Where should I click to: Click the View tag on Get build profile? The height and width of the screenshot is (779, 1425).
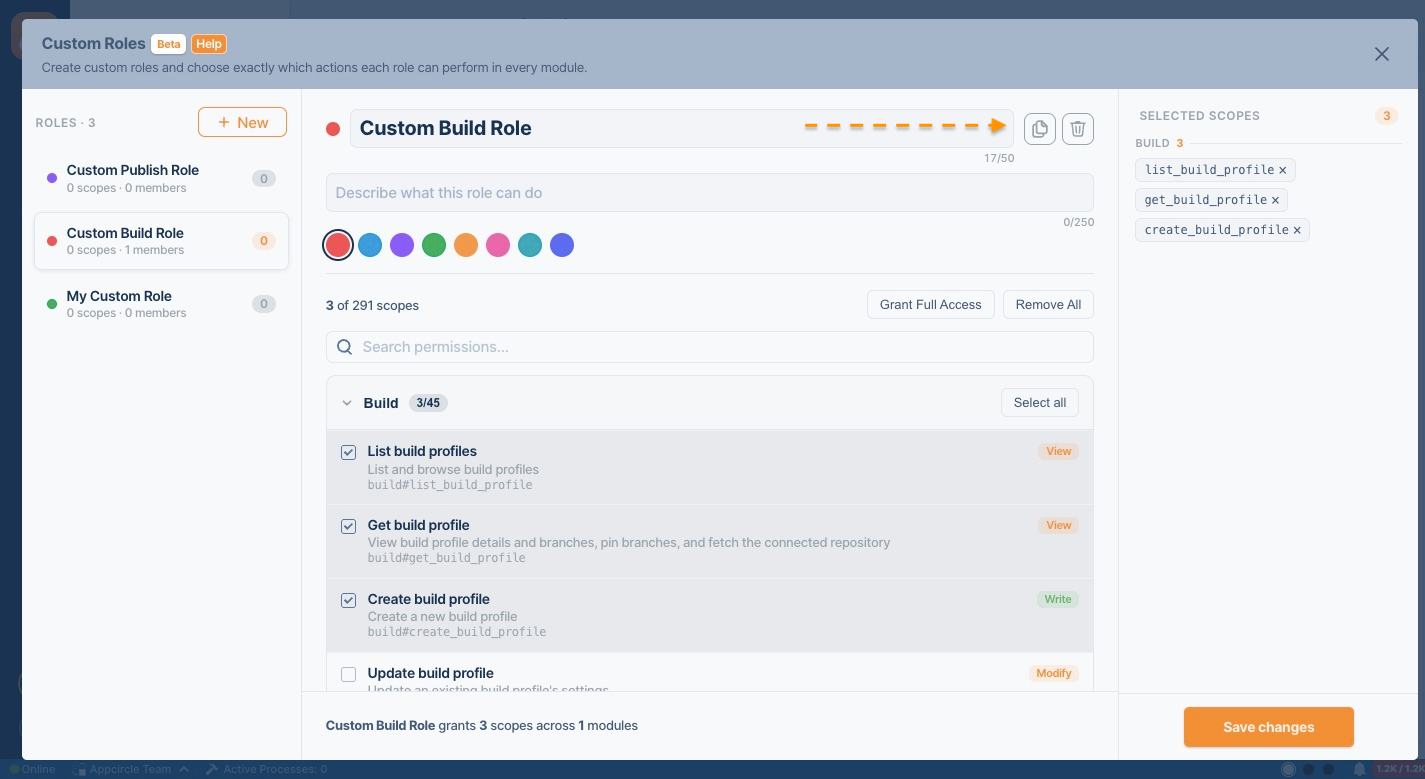1059,526
